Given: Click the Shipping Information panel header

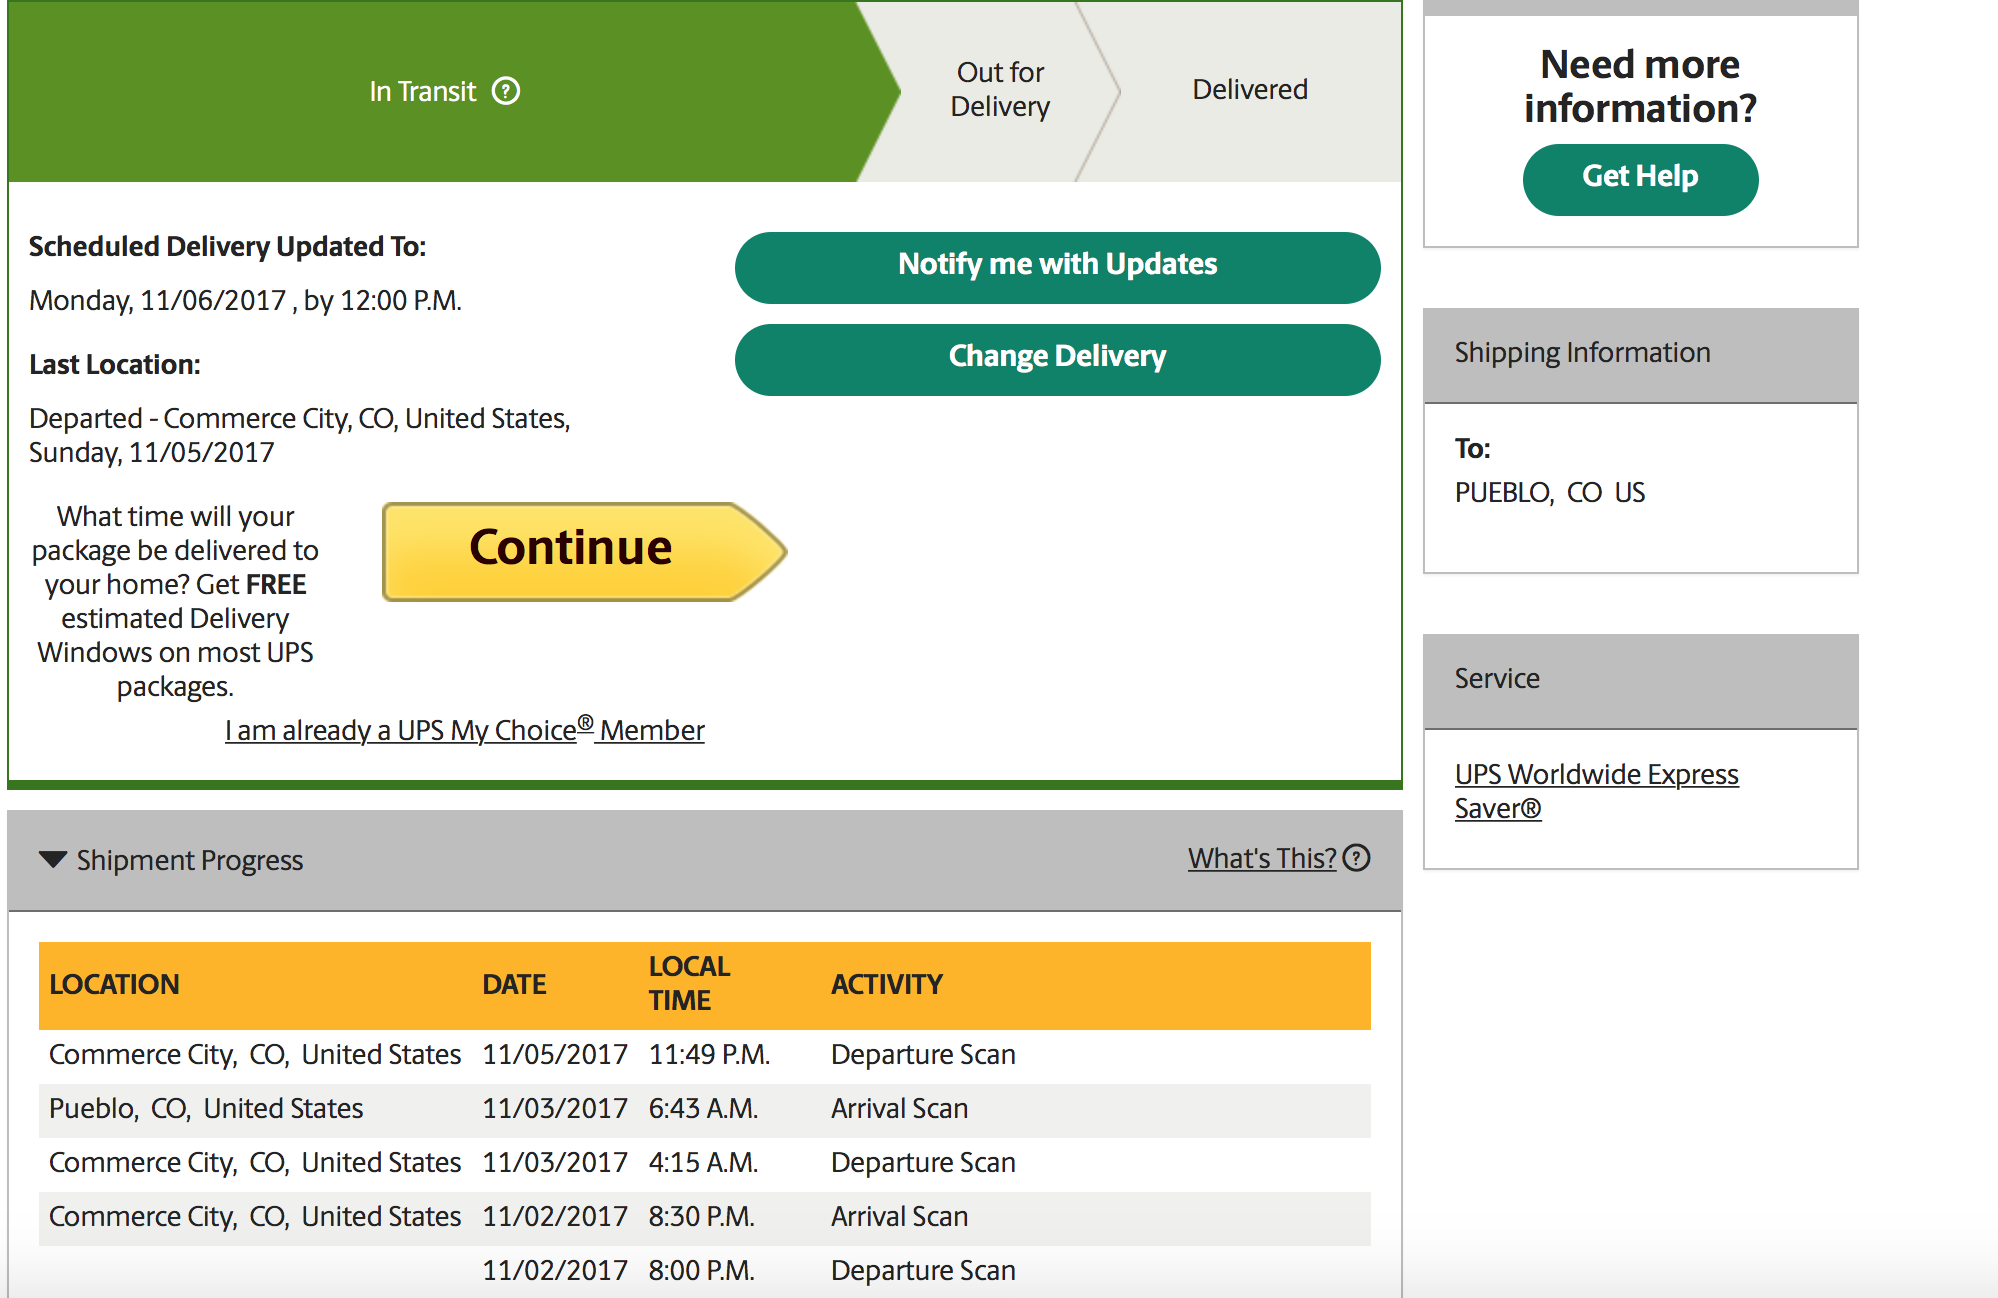Looking at the screenshot, I should coord(1640,354).
